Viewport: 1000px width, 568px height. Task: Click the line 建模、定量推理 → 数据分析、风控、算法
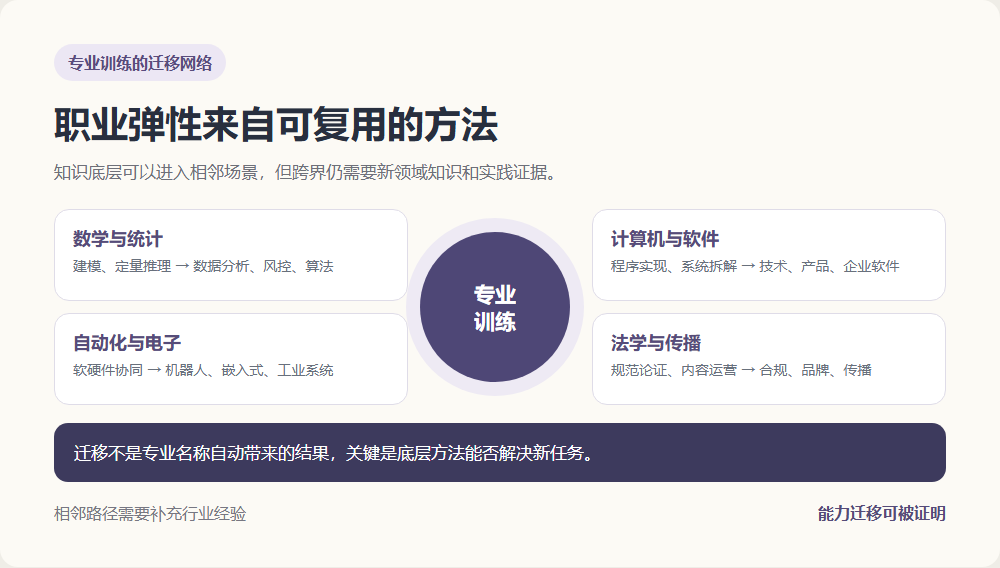(x=203, y=266)
